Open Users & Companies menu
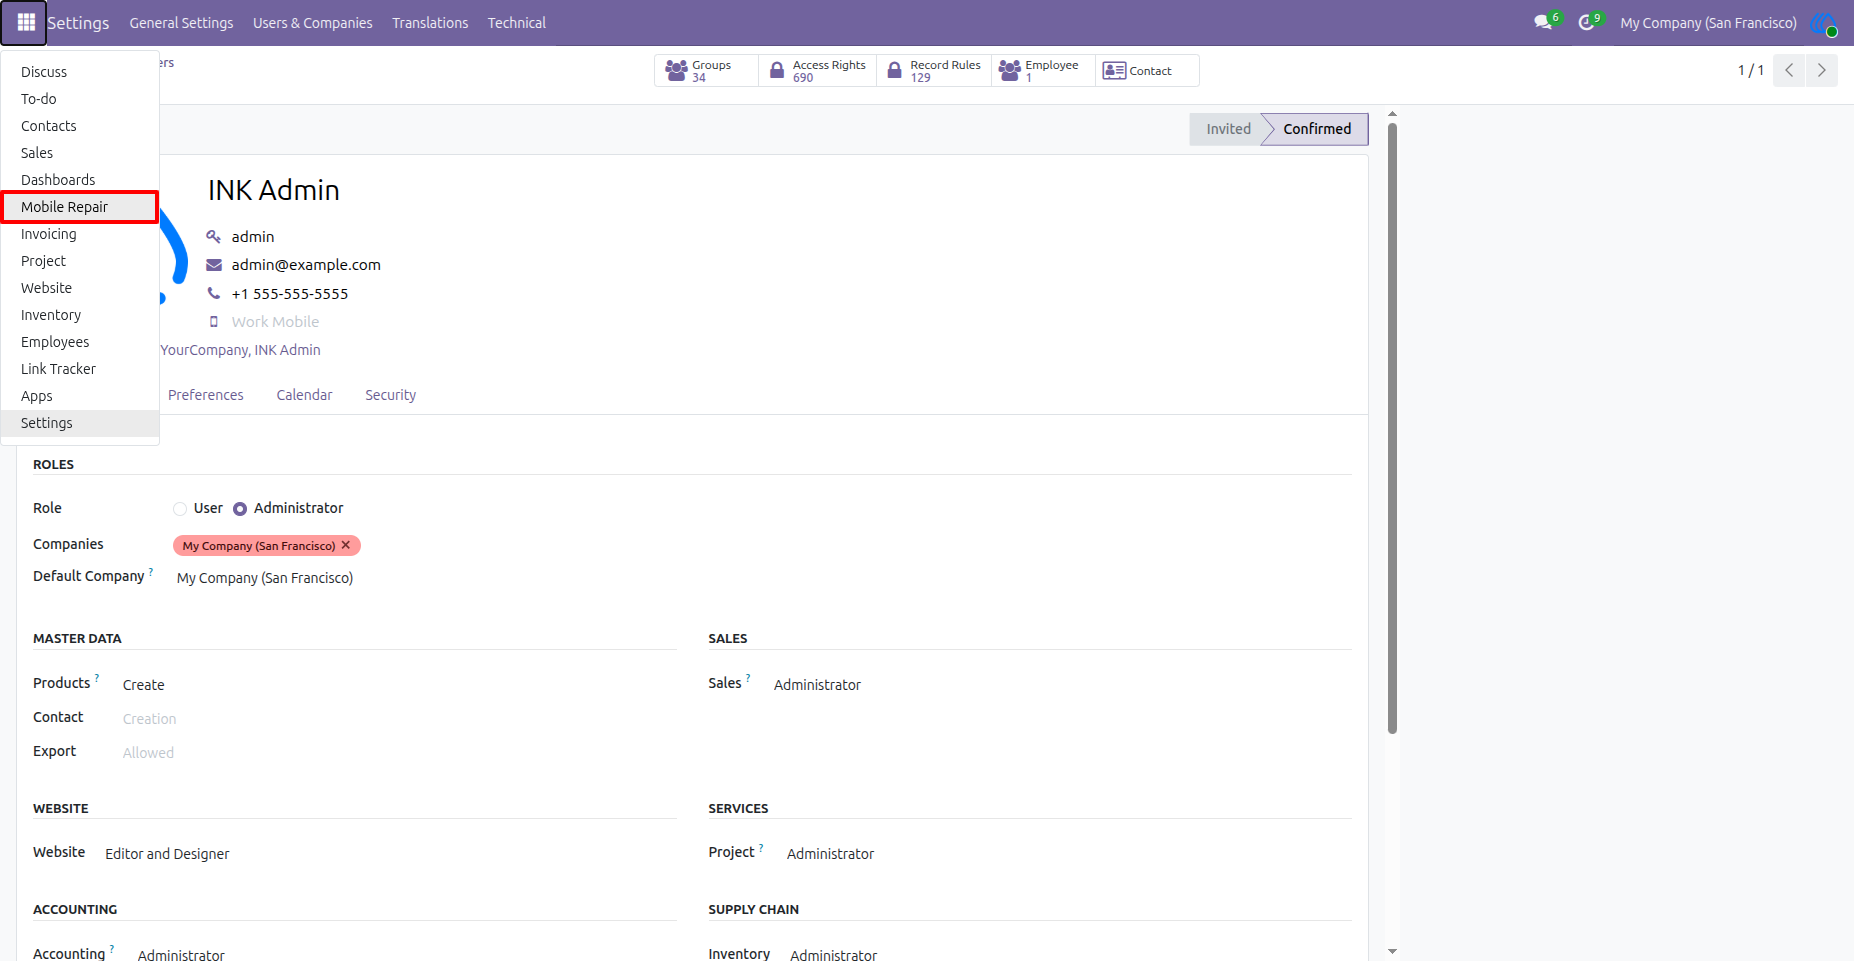 (312, 23)
